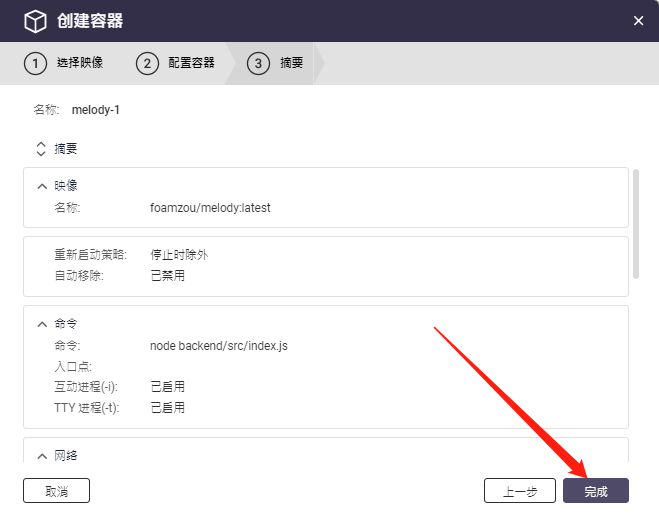Click the step 3 number circle
Viewport: 659px width, 517px height.
pos(259,64)
